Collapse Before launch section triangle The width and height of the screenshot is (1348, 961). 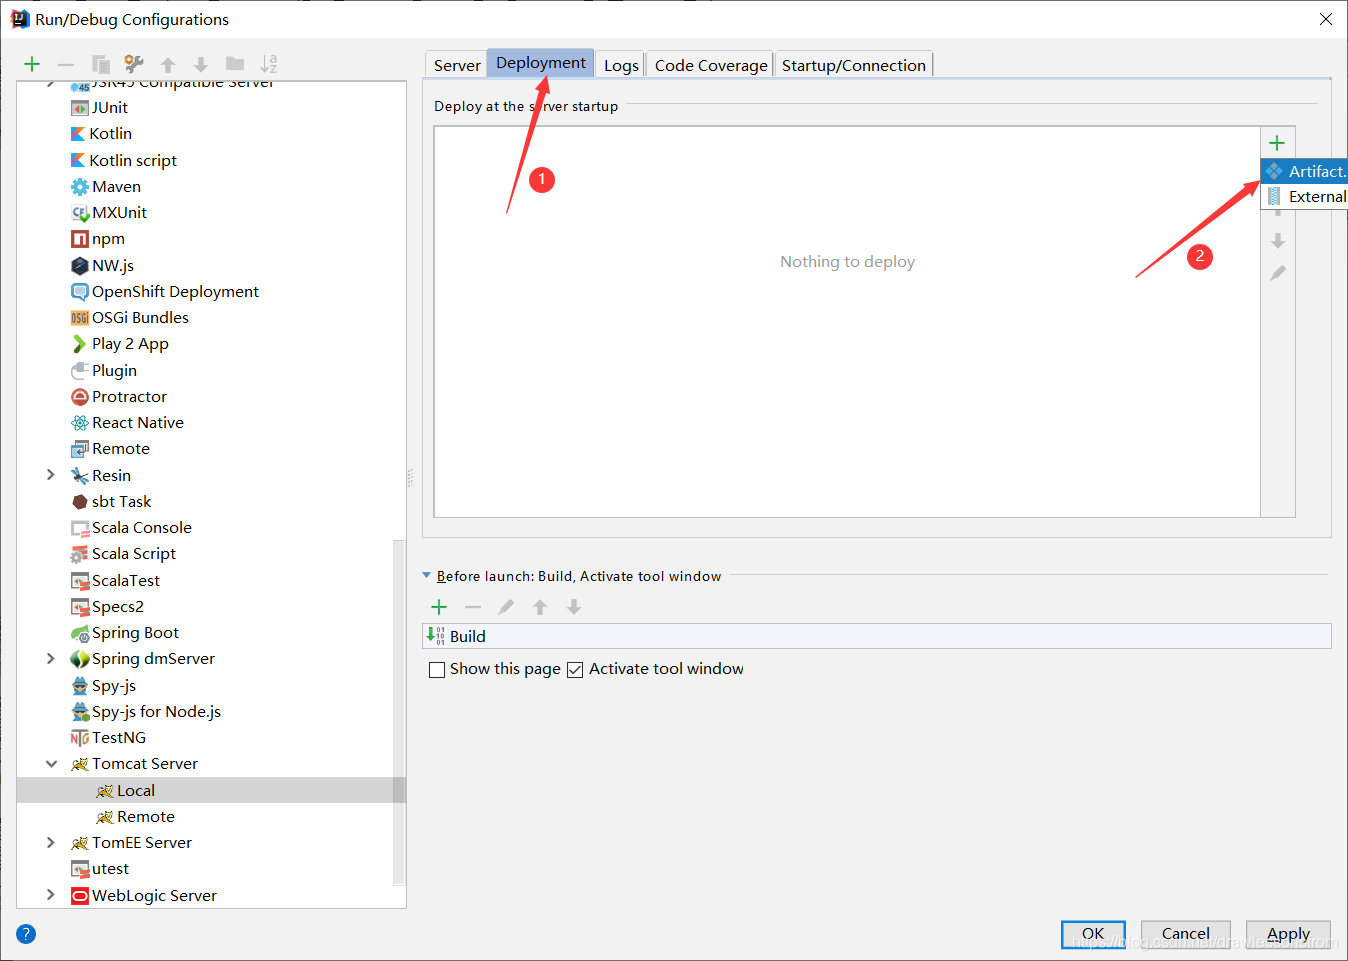427,576
